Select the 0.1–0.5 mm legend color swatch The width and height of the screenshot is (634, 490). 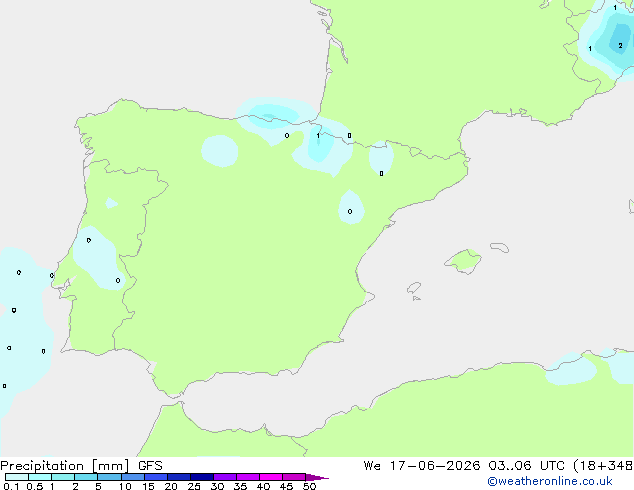tap(17, 477)
